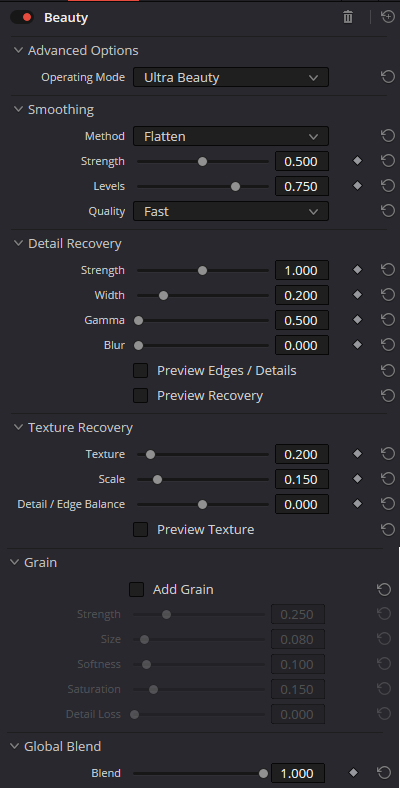Screen dimensions: 400x788
Task: Add keyframe for Smoothing Strength
Action: [357, 161]
